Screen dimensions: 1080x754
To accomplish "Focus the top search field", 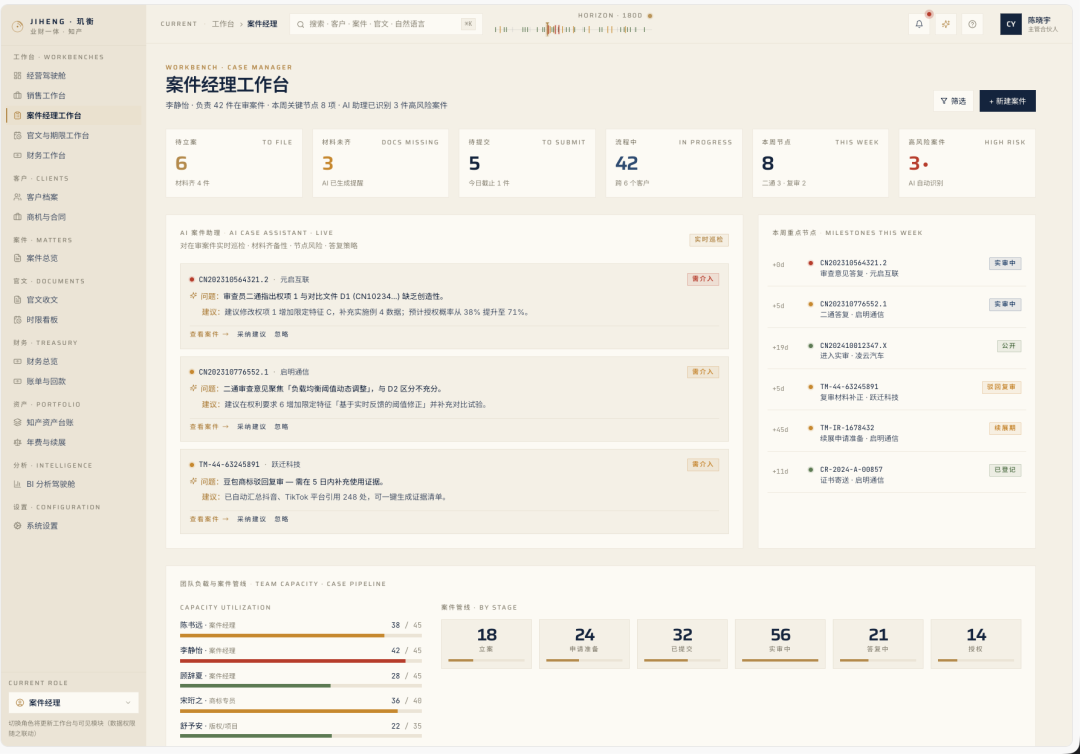I will (x=386, y=24).
